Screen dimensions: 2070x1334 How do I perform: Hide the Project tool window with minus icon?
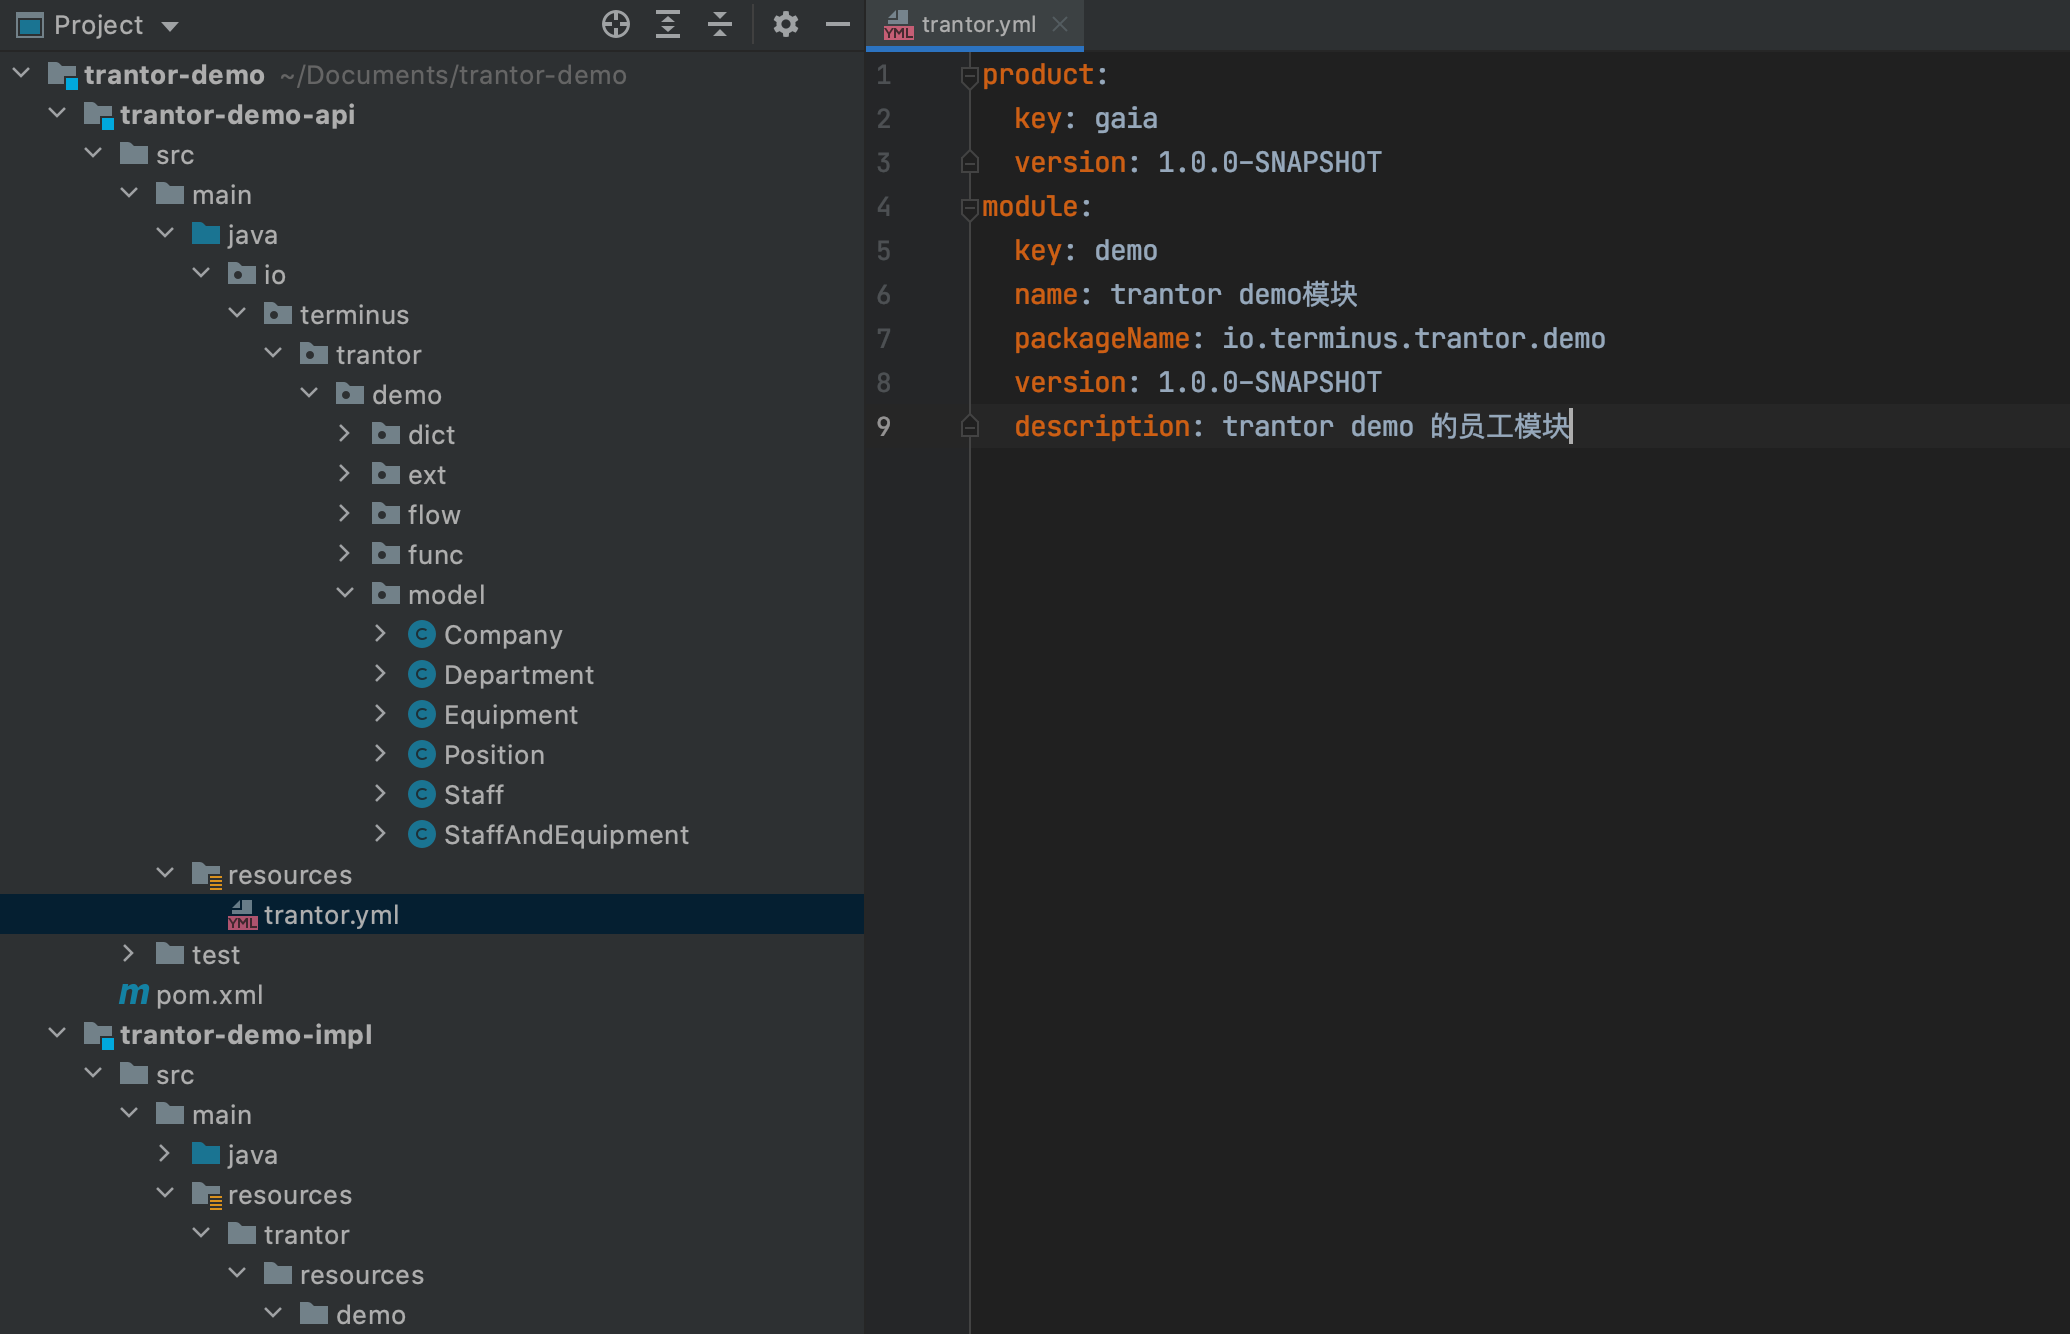pos(838,25)
